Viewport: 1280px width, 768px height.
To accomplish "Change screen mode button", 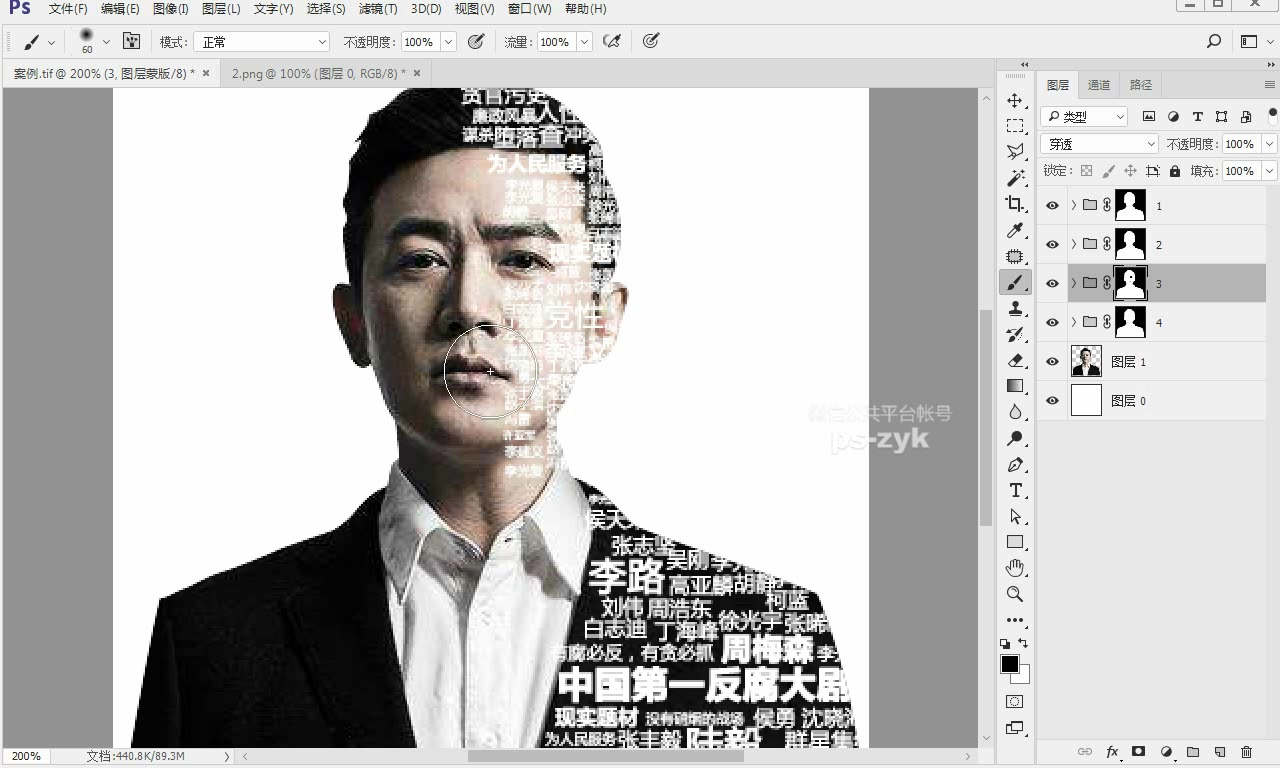I will 1015,729.
